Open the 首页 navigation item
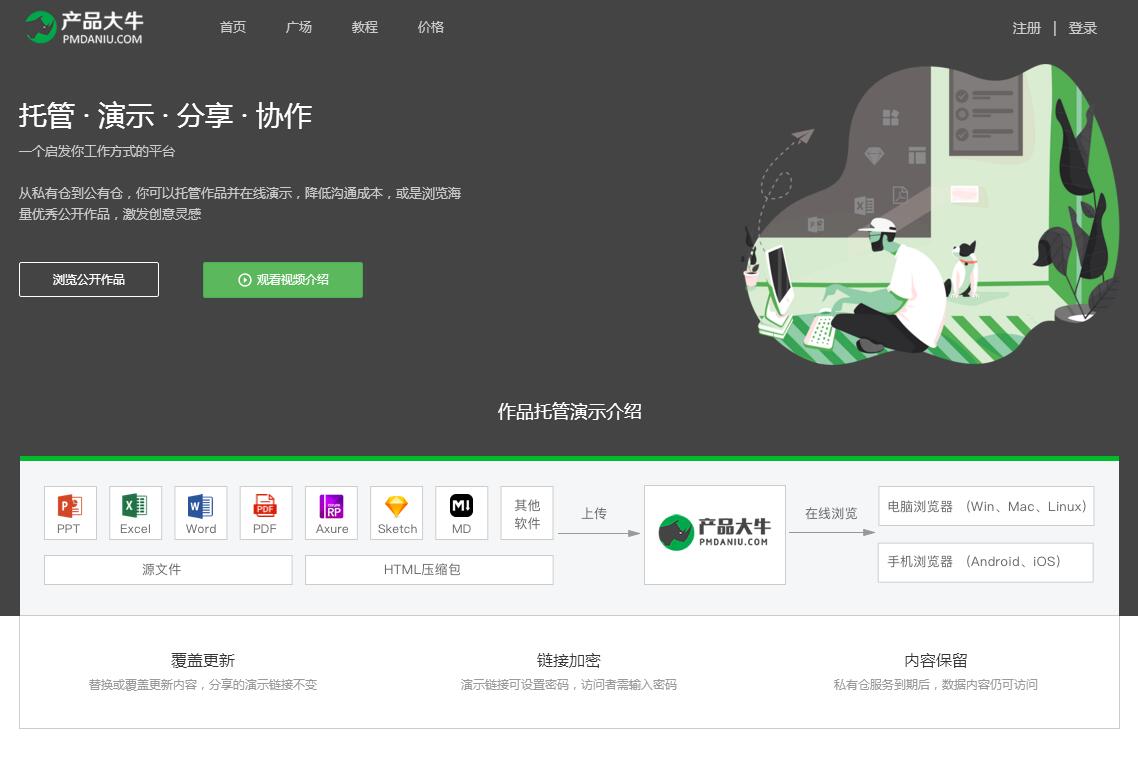Image resolution: width=1138 pixels, height=757 pixels. pos(233,27)
